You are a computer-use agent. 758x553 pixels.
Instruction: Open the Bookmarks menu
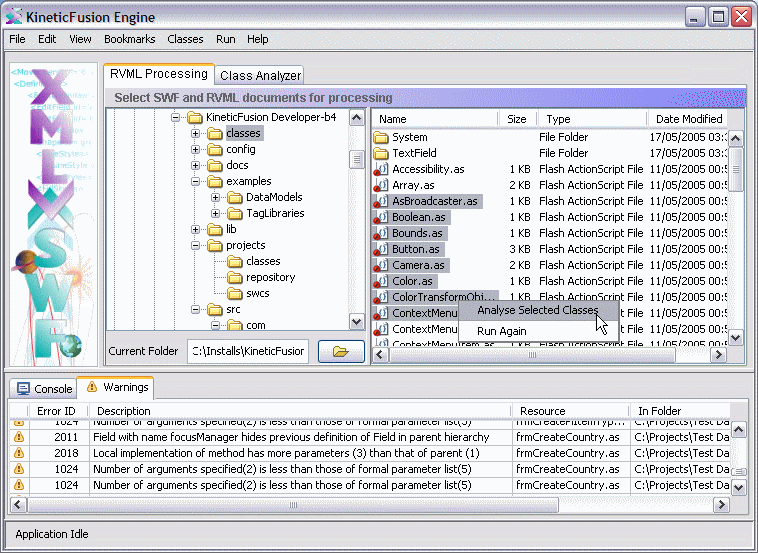point(129,39)
